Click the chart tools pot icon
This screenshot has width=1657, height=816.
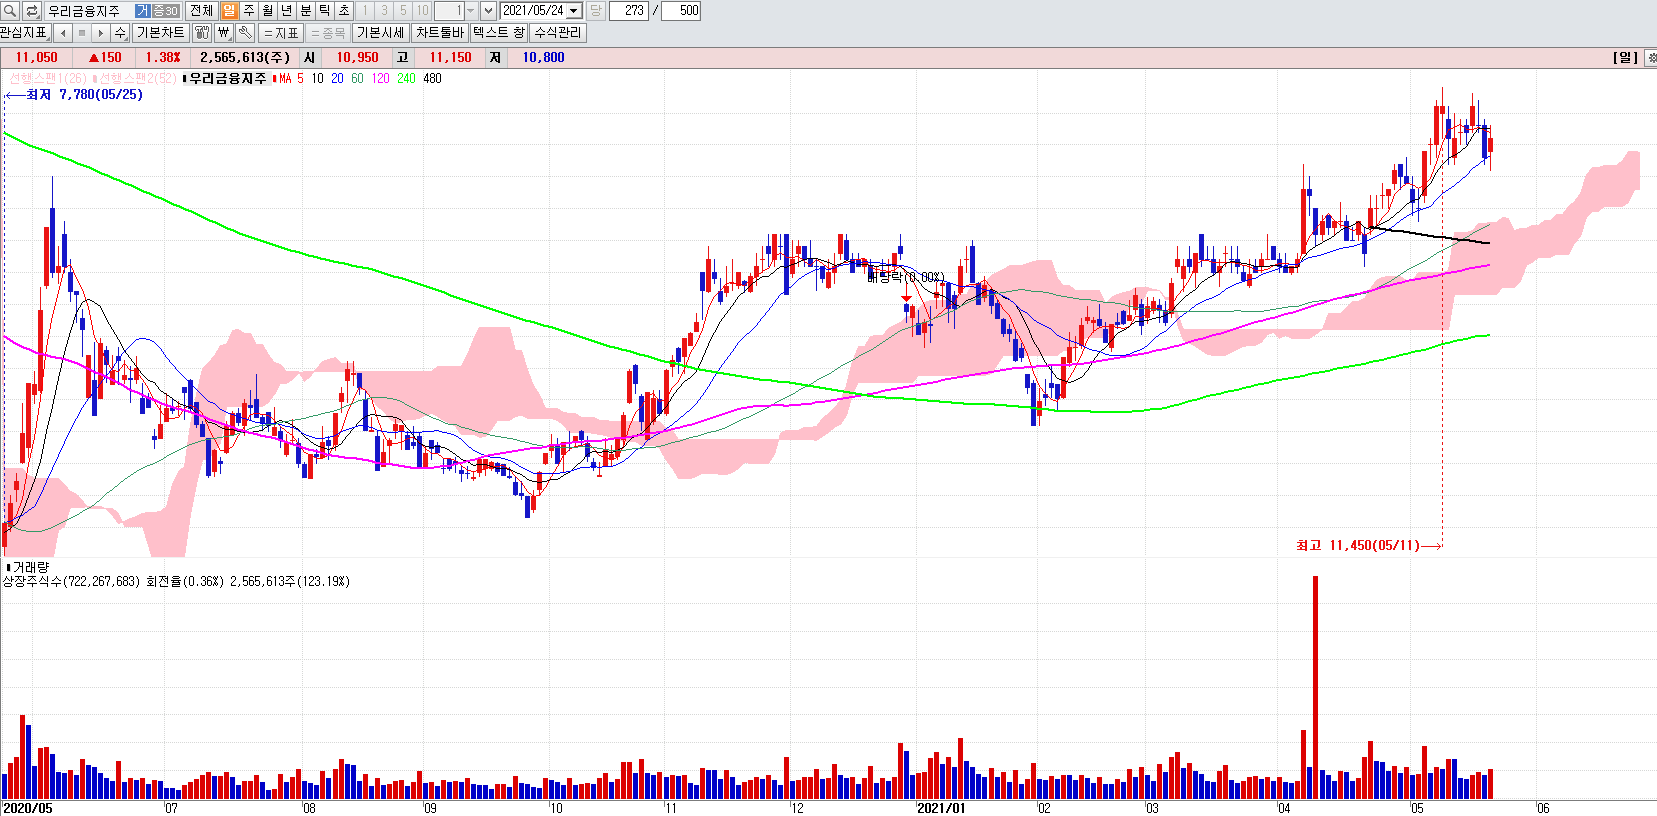(202, 32)
